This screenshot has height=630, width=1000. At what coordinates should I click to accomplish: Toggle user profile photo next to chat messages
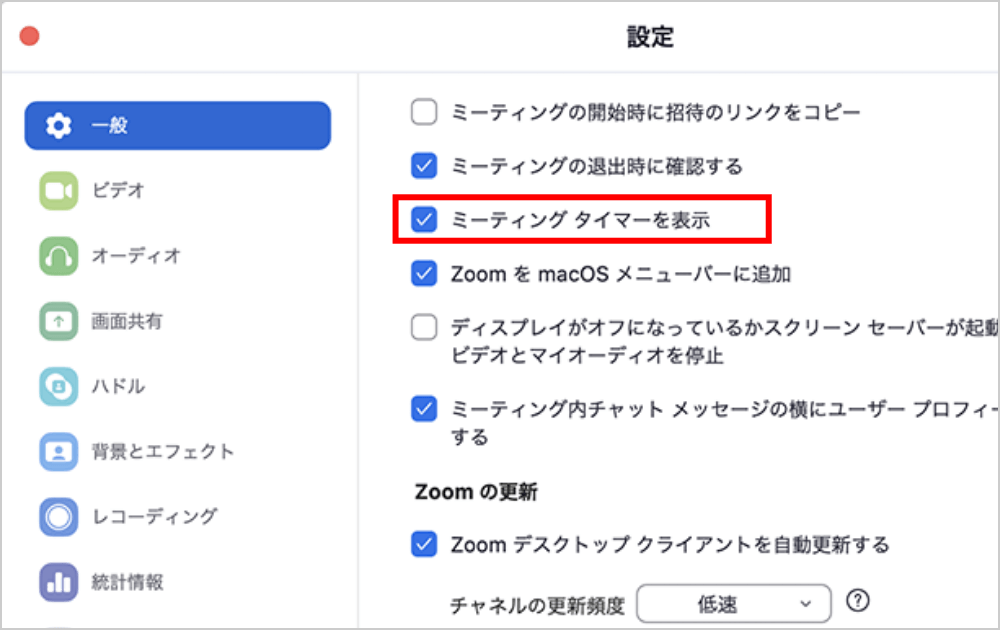coord(425,408)
